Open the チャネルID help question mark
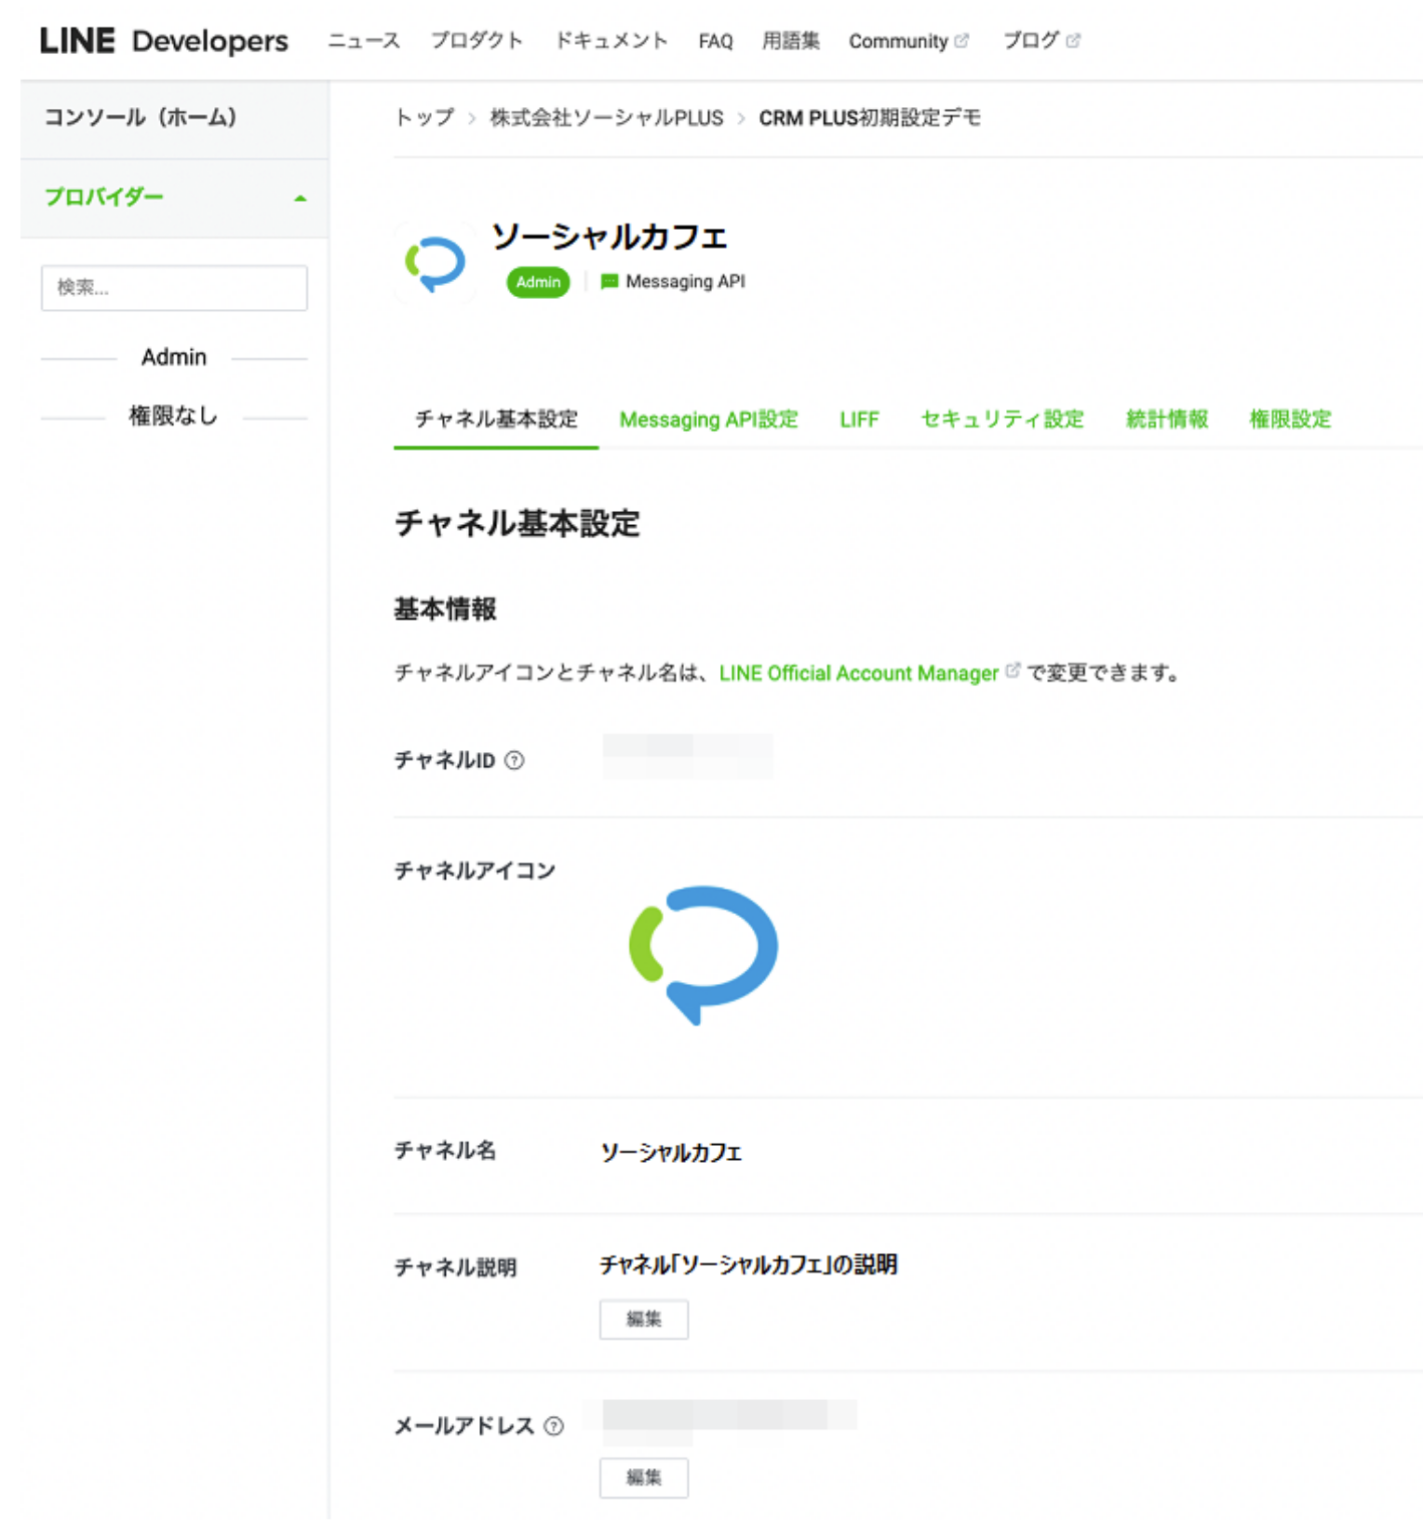This screenshot has width=1423, height=1536. (513, 762)
